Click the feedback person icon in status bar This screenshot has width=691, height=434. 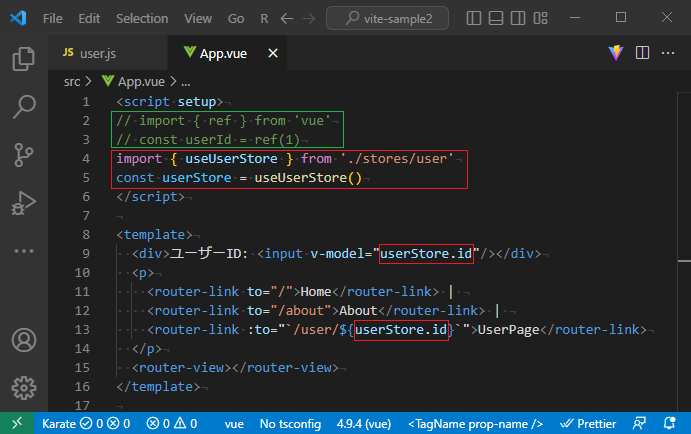639,423
